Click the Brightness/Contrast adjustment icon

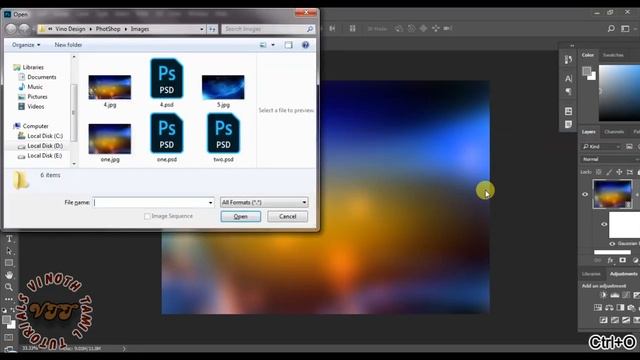point(604,295)
